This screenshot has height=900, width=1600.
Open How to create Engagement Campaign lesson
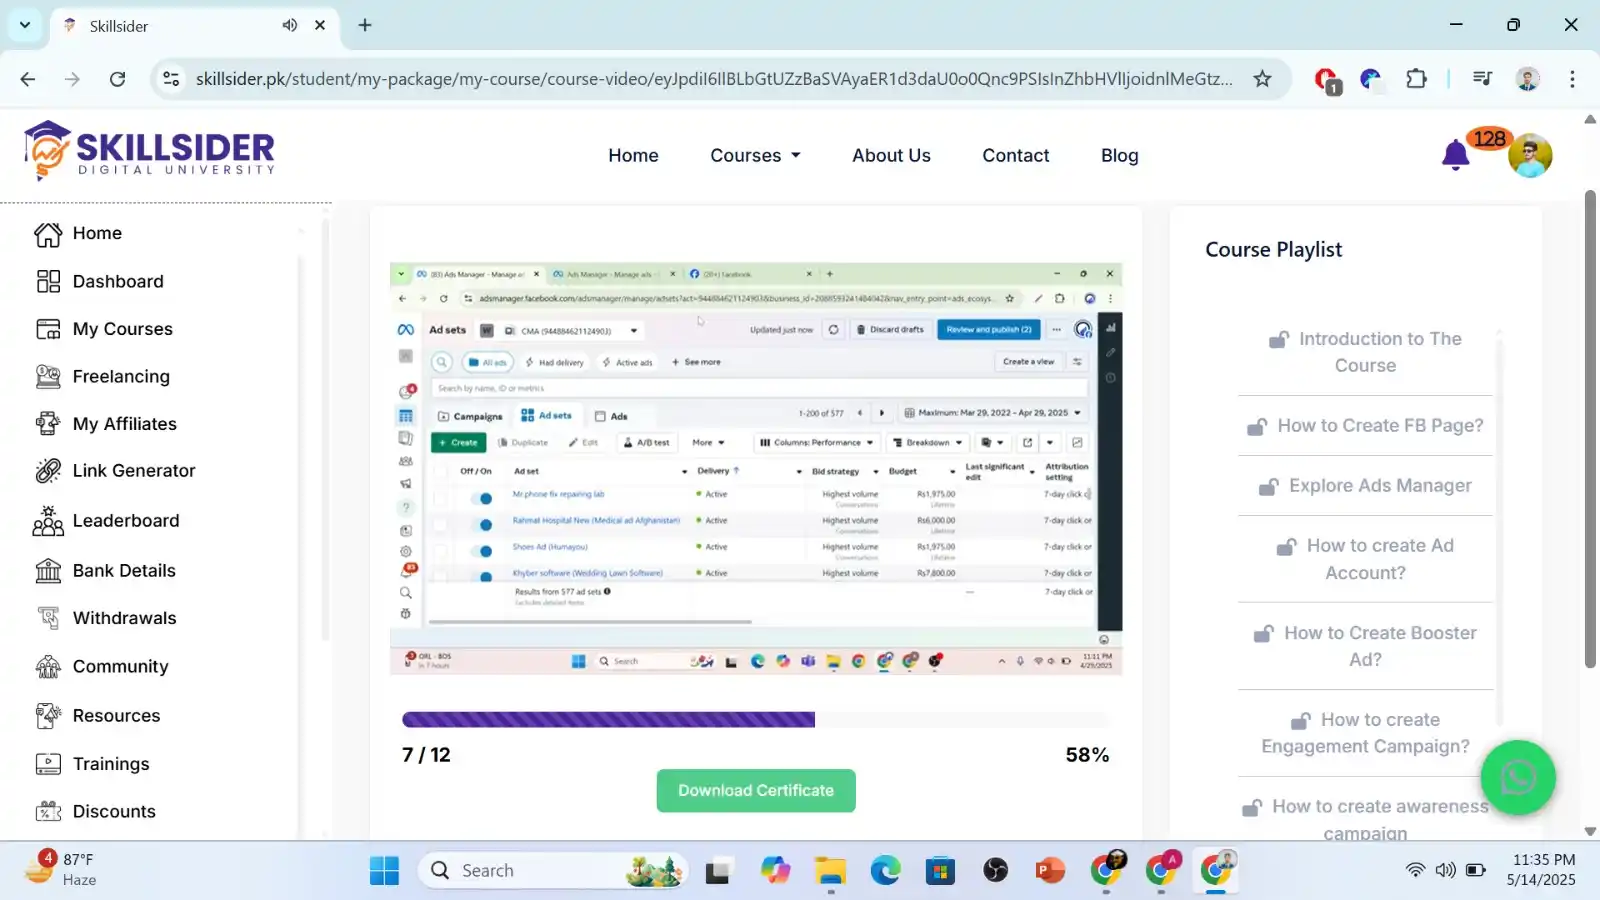click(x=1365, y=733)
